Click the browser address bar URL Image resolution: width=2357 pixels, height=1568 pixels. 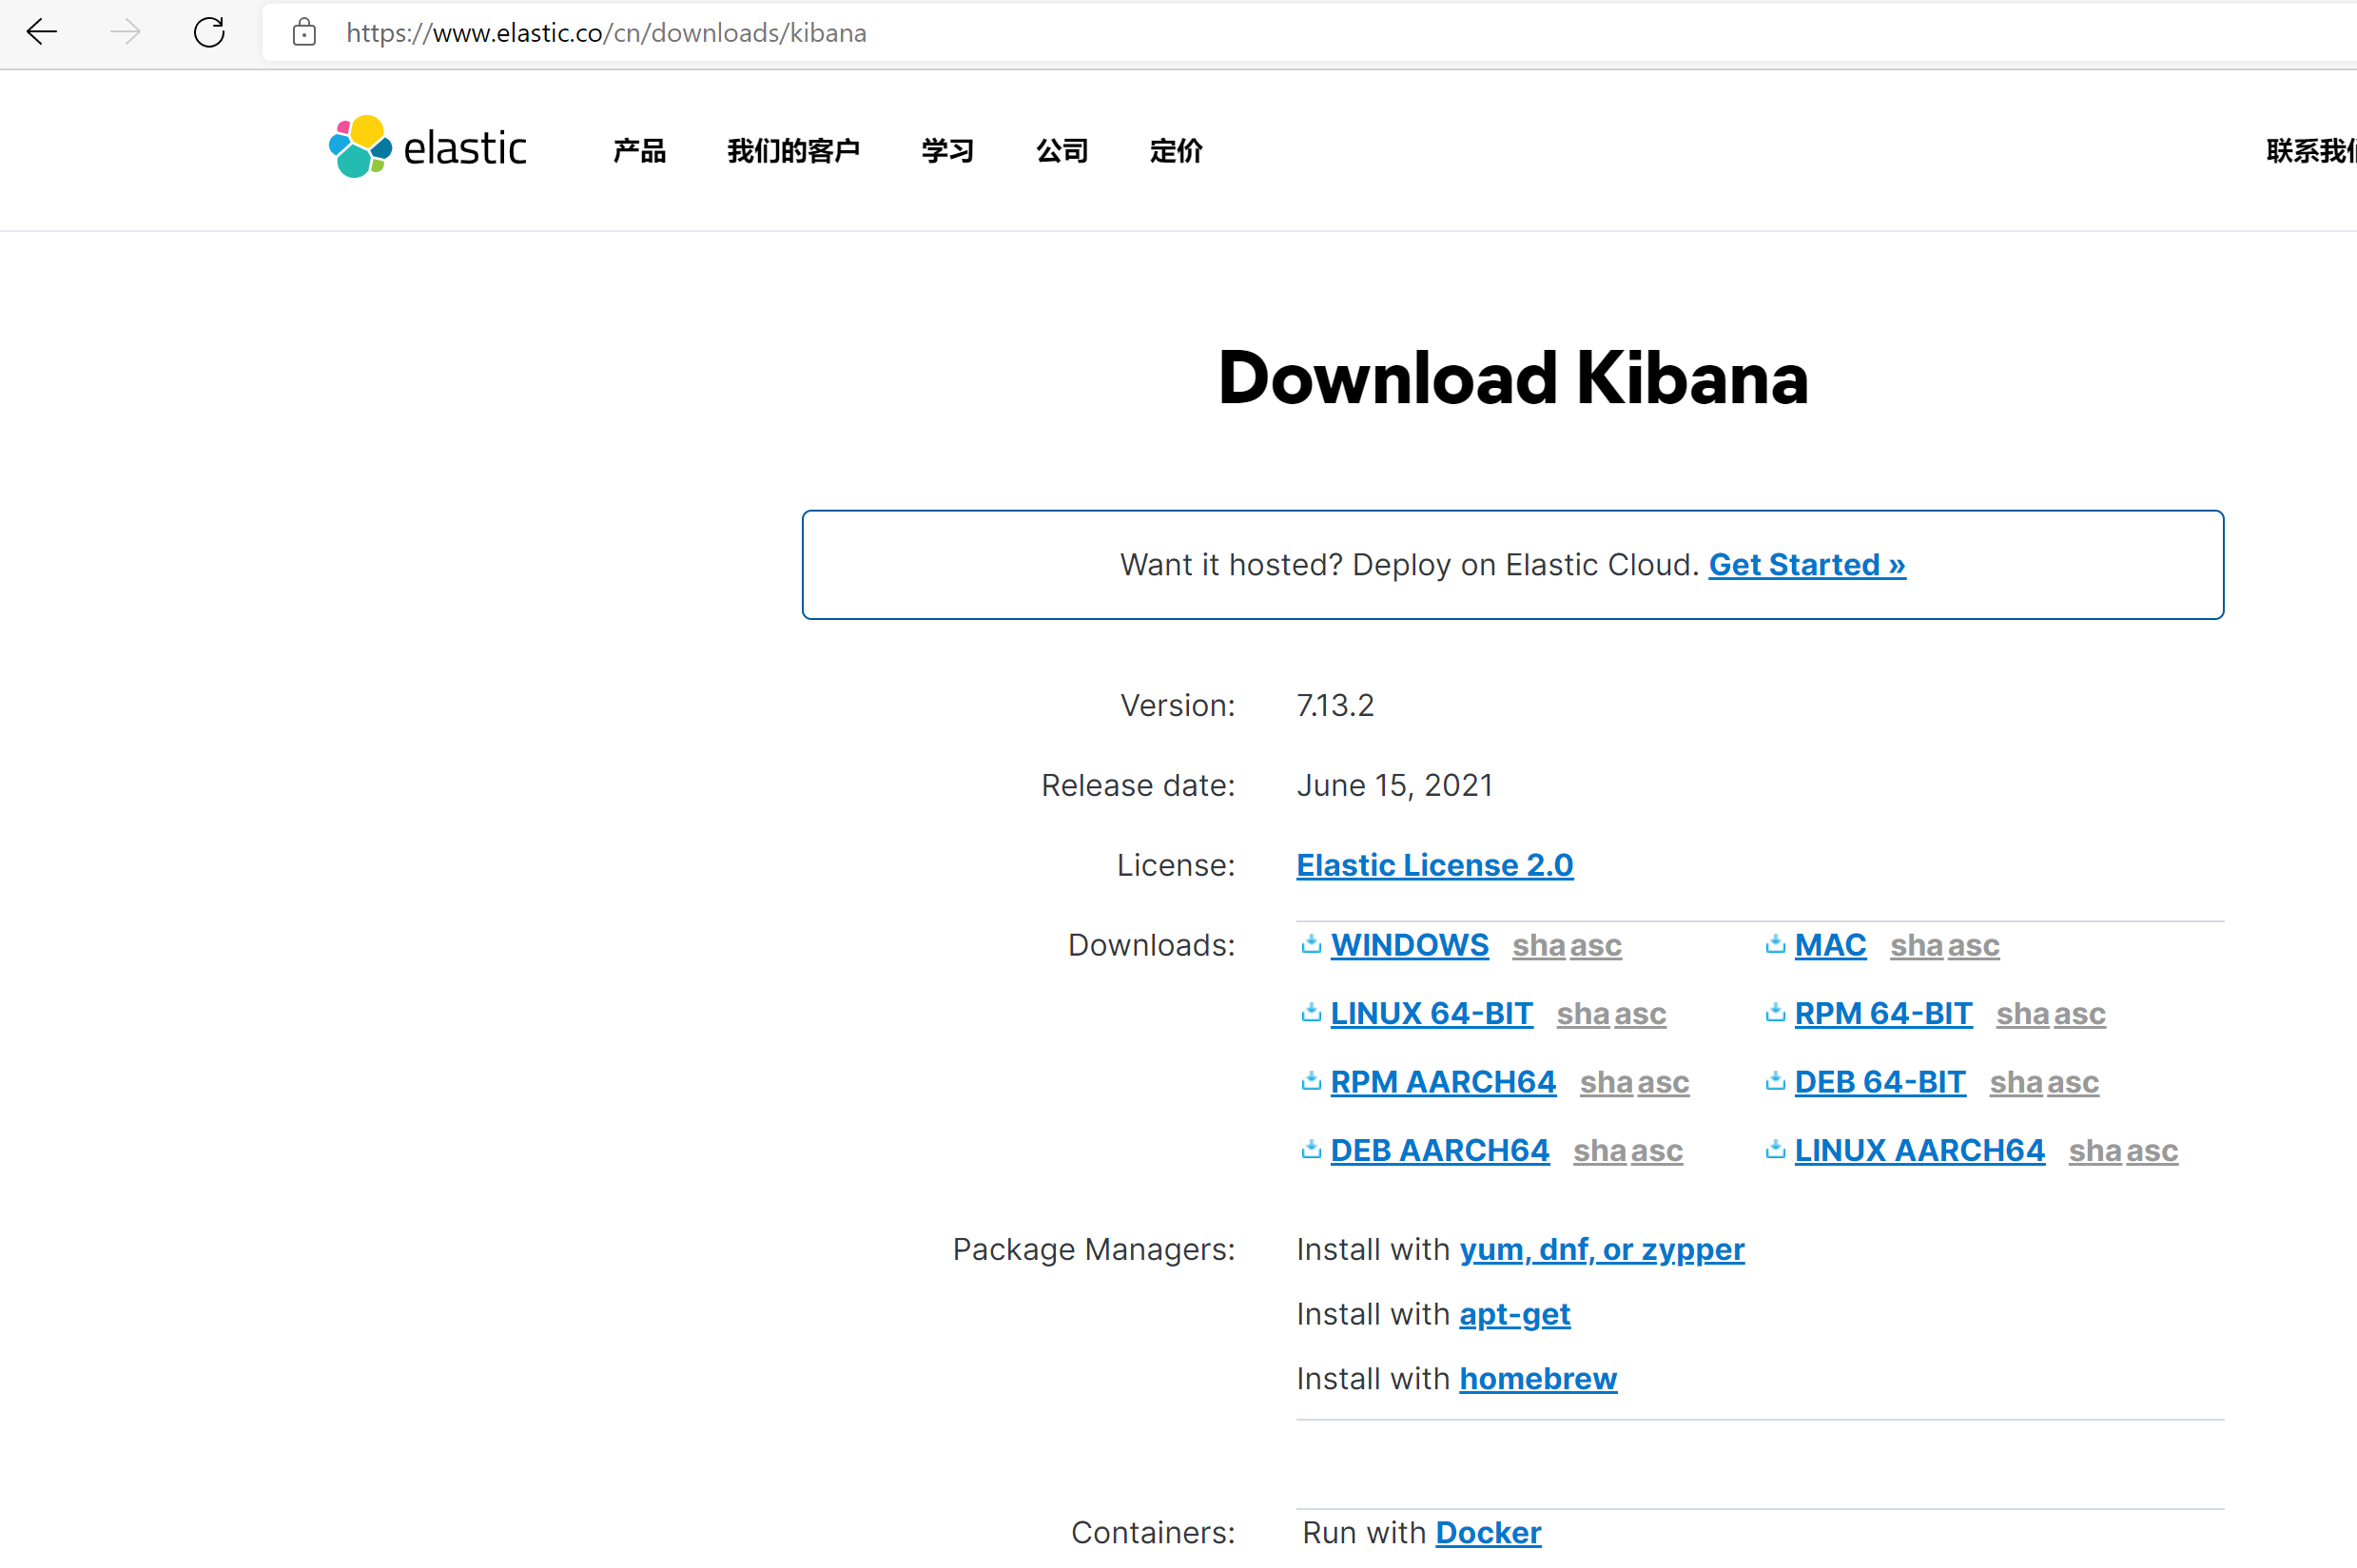(606, 33)
